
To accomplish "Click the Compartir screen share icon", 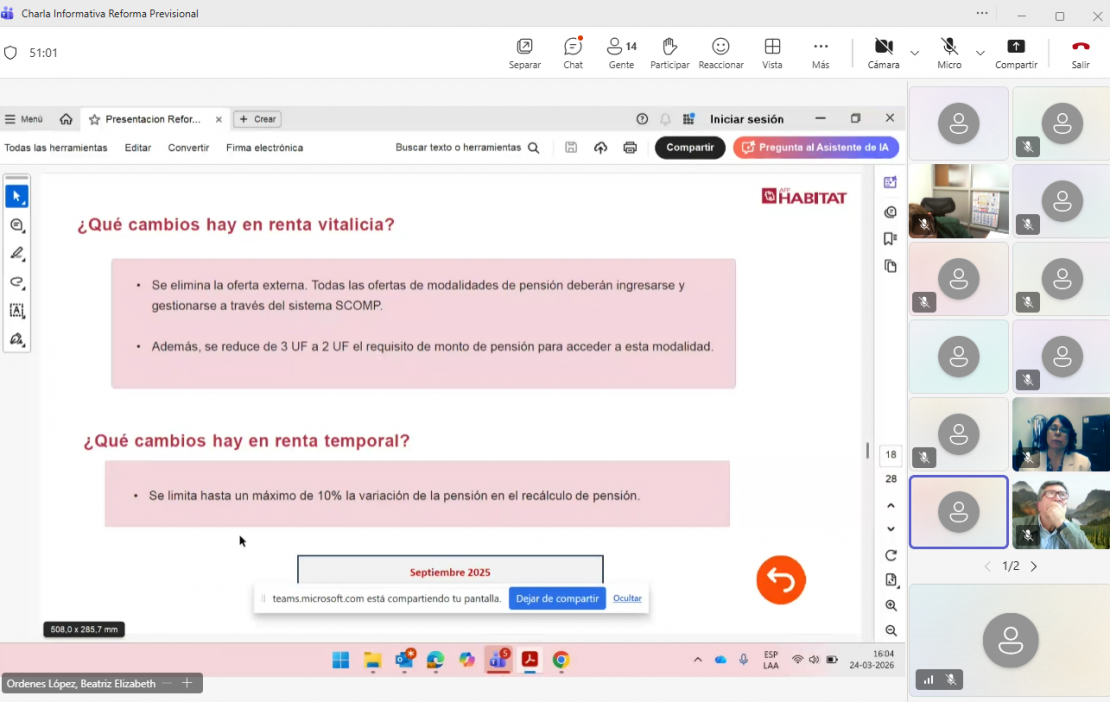I will coord(1016,52).
